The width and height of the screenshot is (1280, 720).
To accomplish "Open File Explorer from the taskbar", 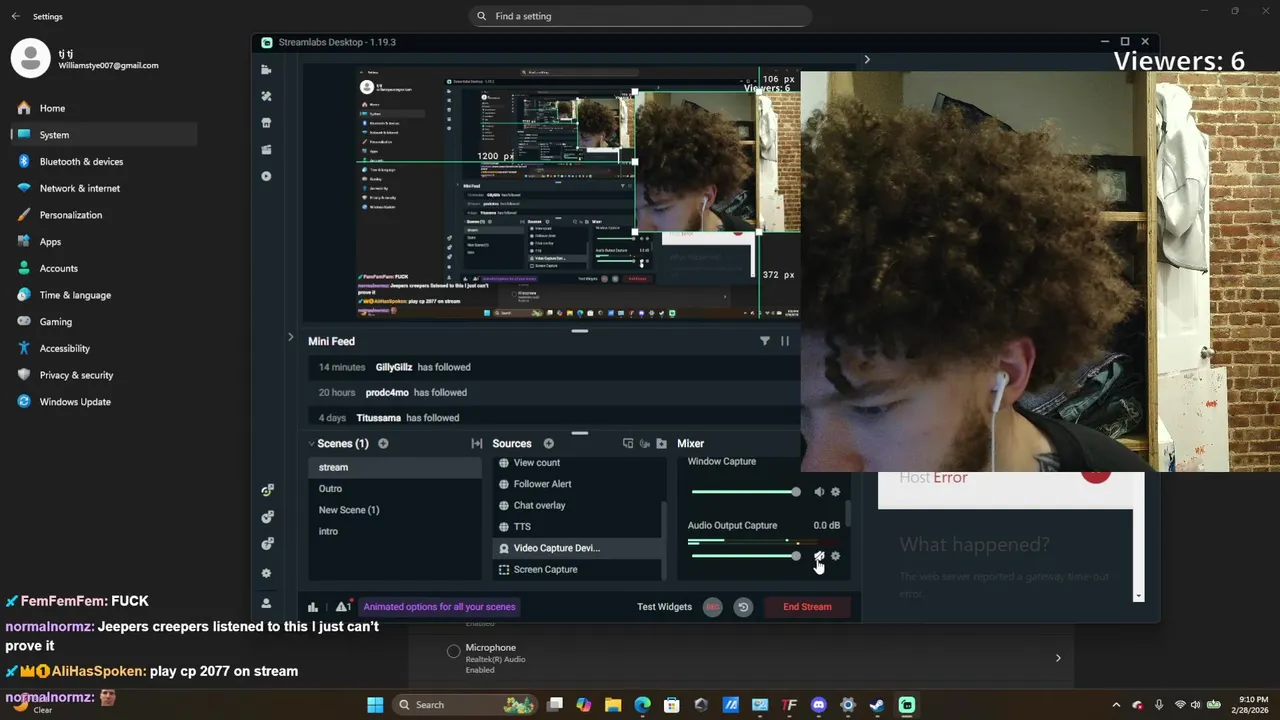I will point(613,705).
